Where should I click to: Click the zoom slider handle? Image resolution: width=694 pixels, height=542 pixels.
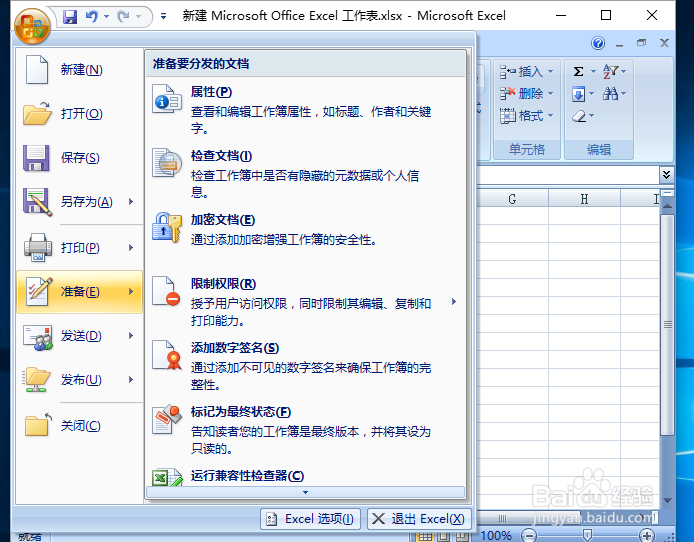click(x=587, y=536)
